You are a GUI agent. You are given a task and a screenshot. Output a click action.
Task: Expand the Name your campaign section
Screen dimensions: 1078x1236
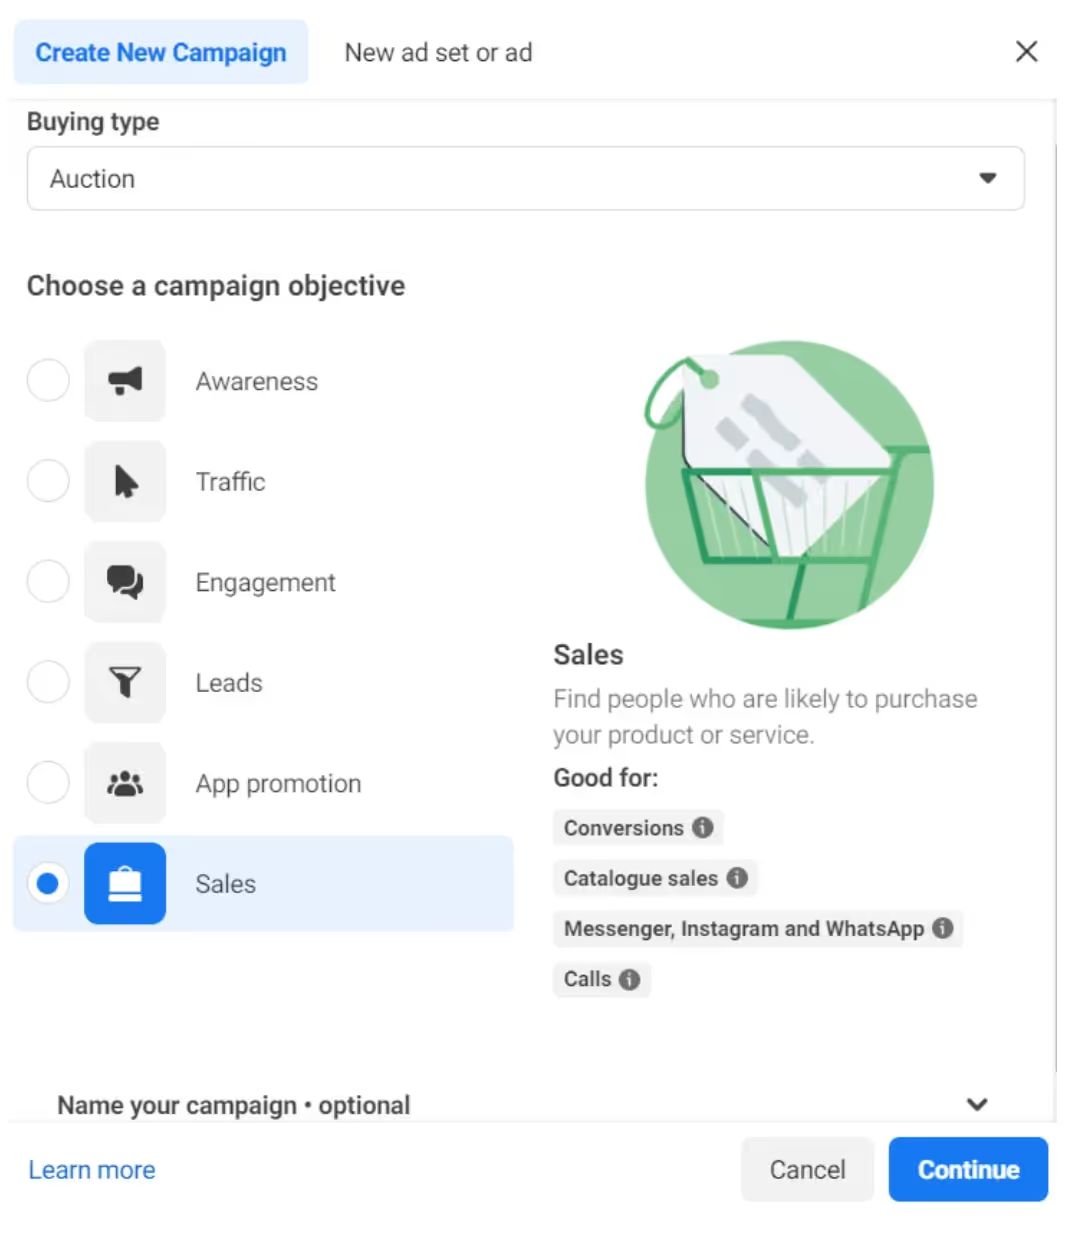click(977, 1104)
